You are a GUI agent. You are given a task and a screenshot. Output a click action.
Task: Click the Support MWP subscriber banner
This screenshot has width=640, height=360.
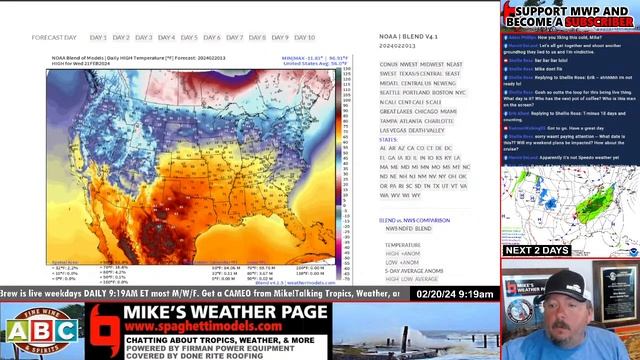(570, 16)
